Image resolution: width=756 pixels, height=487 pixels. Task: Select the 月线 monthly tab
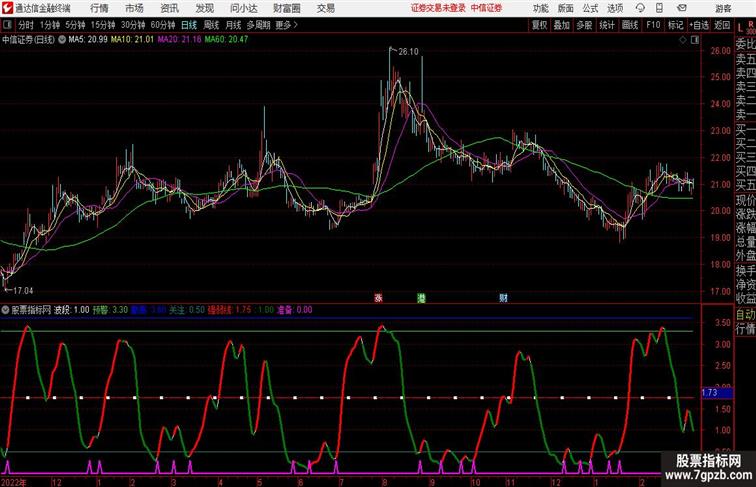click(x=233, y=25)
